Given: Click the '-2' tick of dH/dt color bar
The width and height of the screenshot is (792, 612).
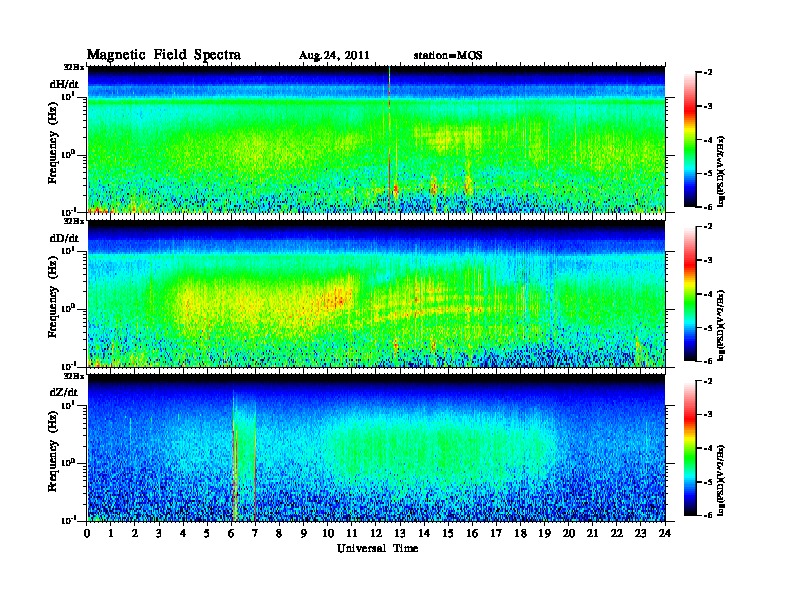Looking at the screenshot, I should point(708,73).
